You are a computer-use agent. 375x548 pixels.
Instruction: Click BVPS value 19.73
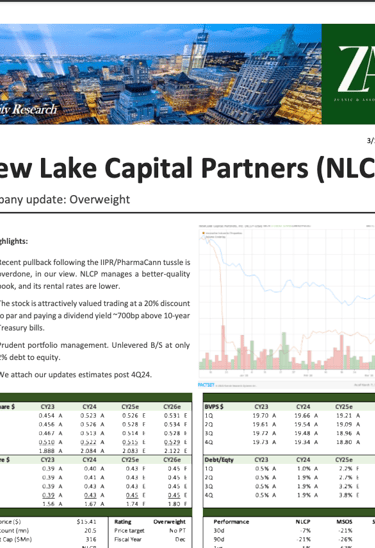click(261, 442)
